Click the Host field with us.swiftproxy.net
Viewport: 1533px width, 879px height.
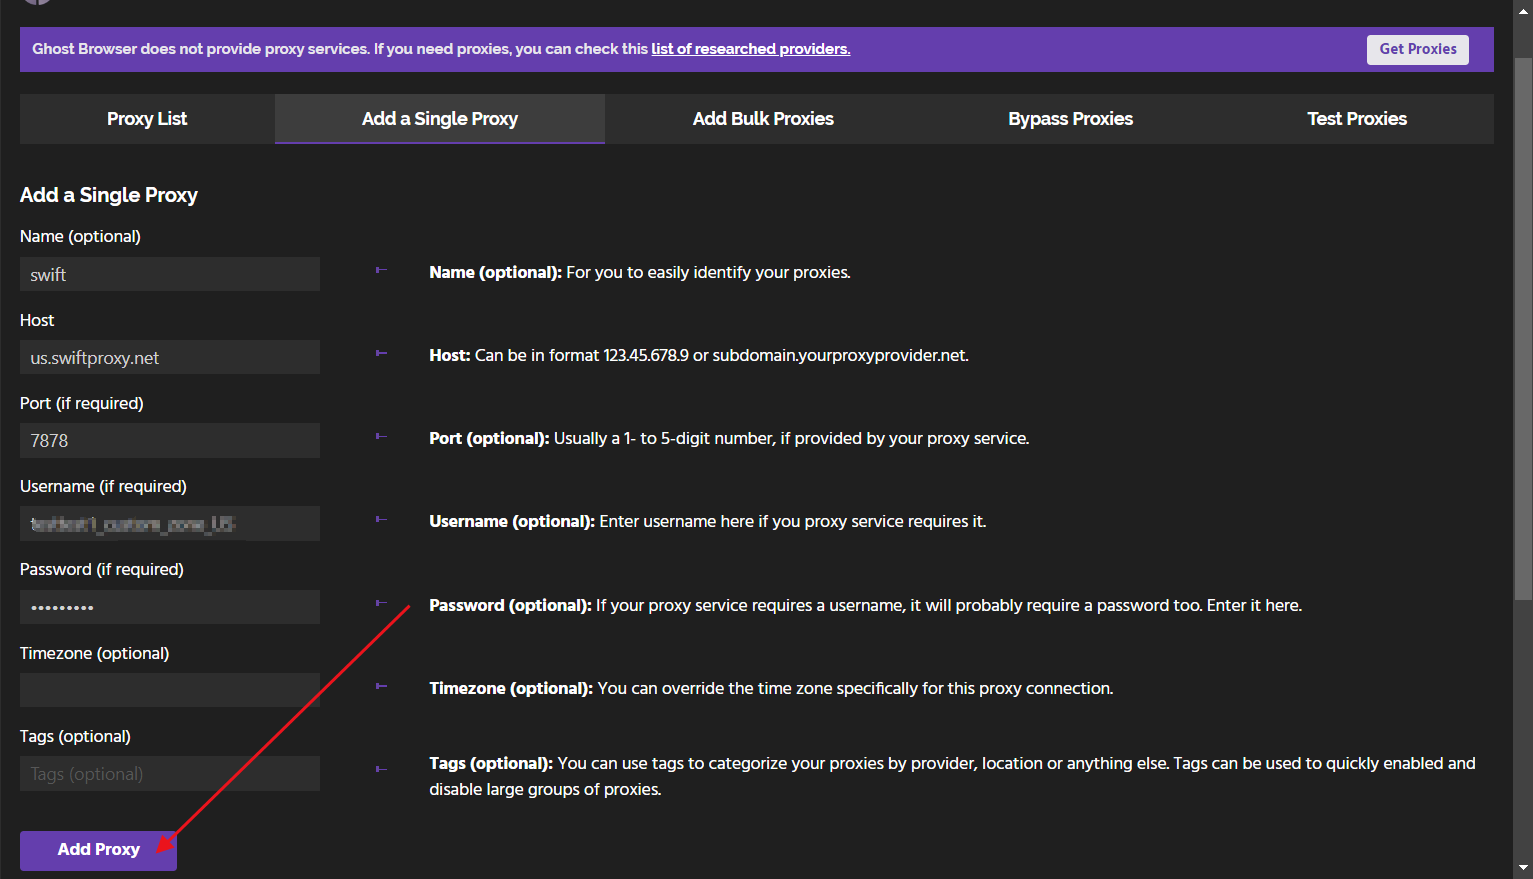(170, 357)
